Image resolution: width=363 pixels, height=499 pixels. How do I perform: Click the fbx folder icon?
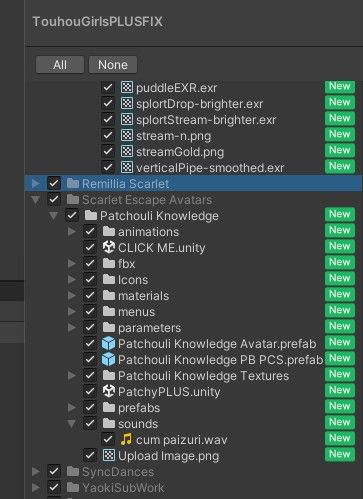tap(109, 263)
